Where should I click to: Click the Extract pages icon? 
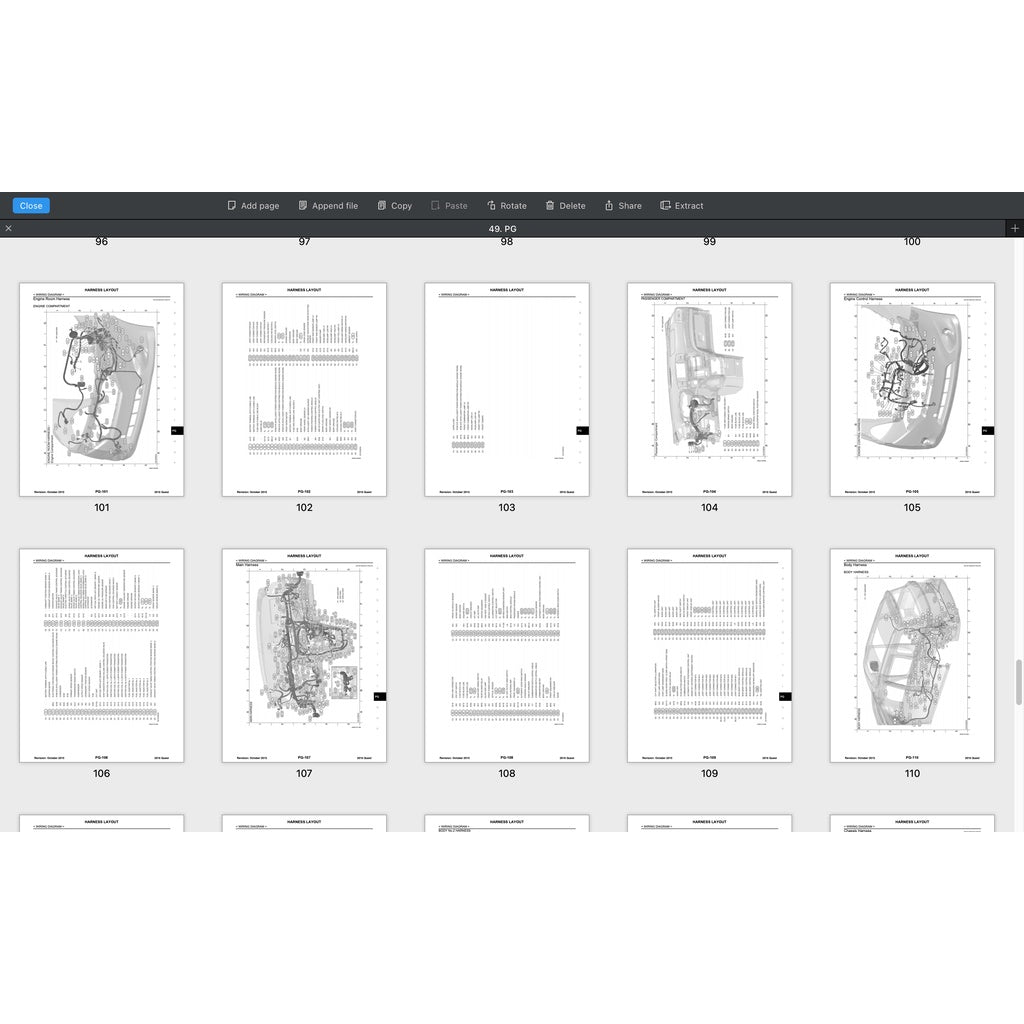(x=666, y=206)
